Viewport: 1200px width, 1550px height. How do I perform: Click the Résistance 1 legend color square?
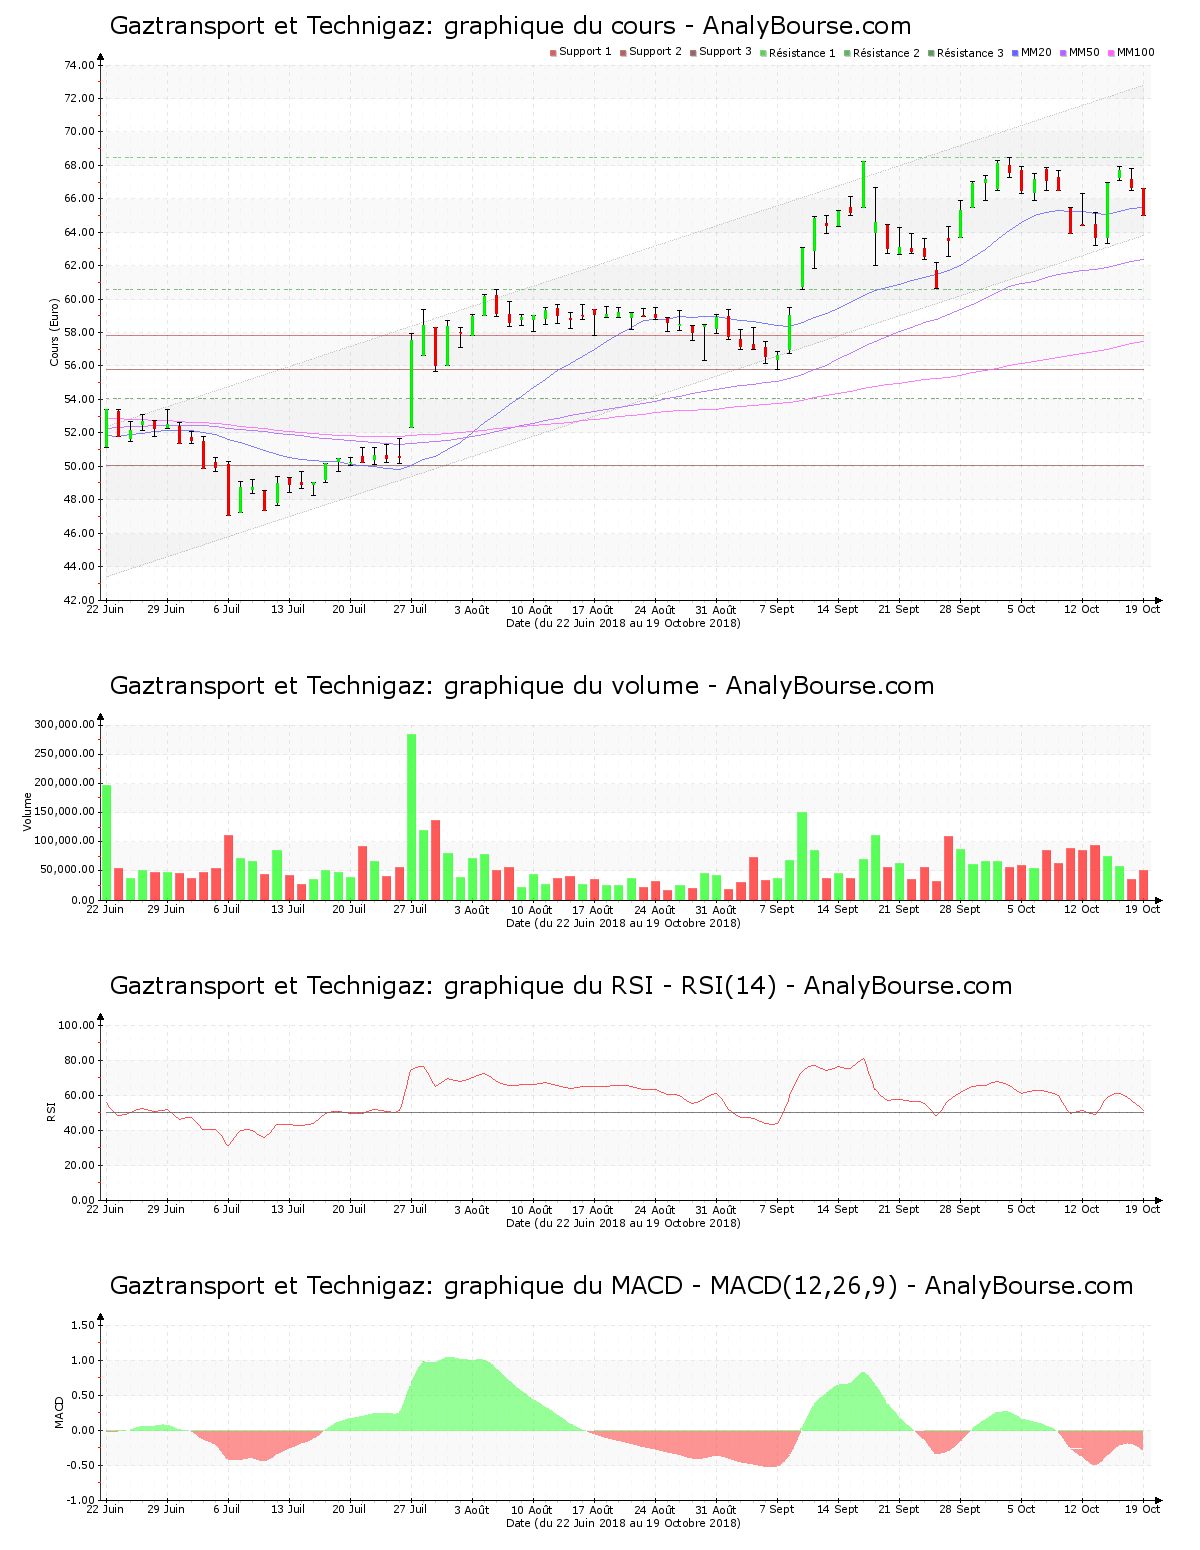(763, 52)
